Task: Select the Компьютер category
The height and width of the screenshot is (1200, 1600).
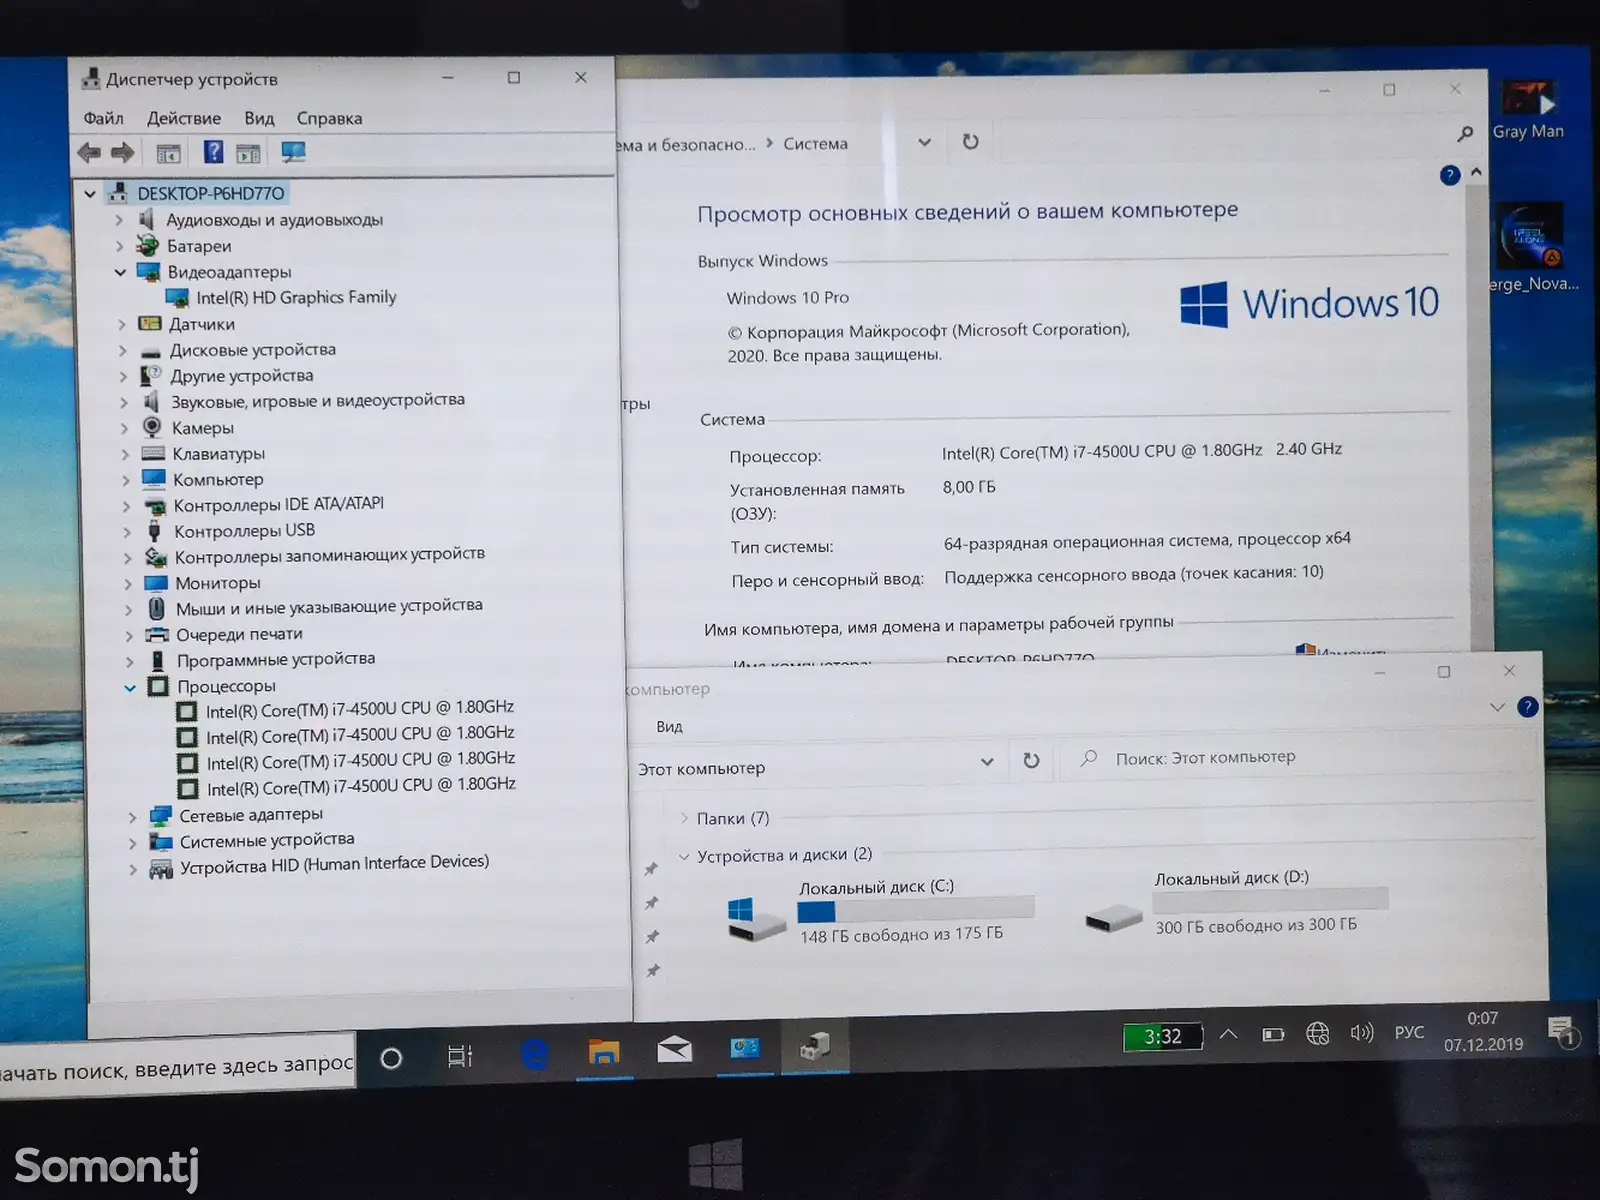Action: 218,480
